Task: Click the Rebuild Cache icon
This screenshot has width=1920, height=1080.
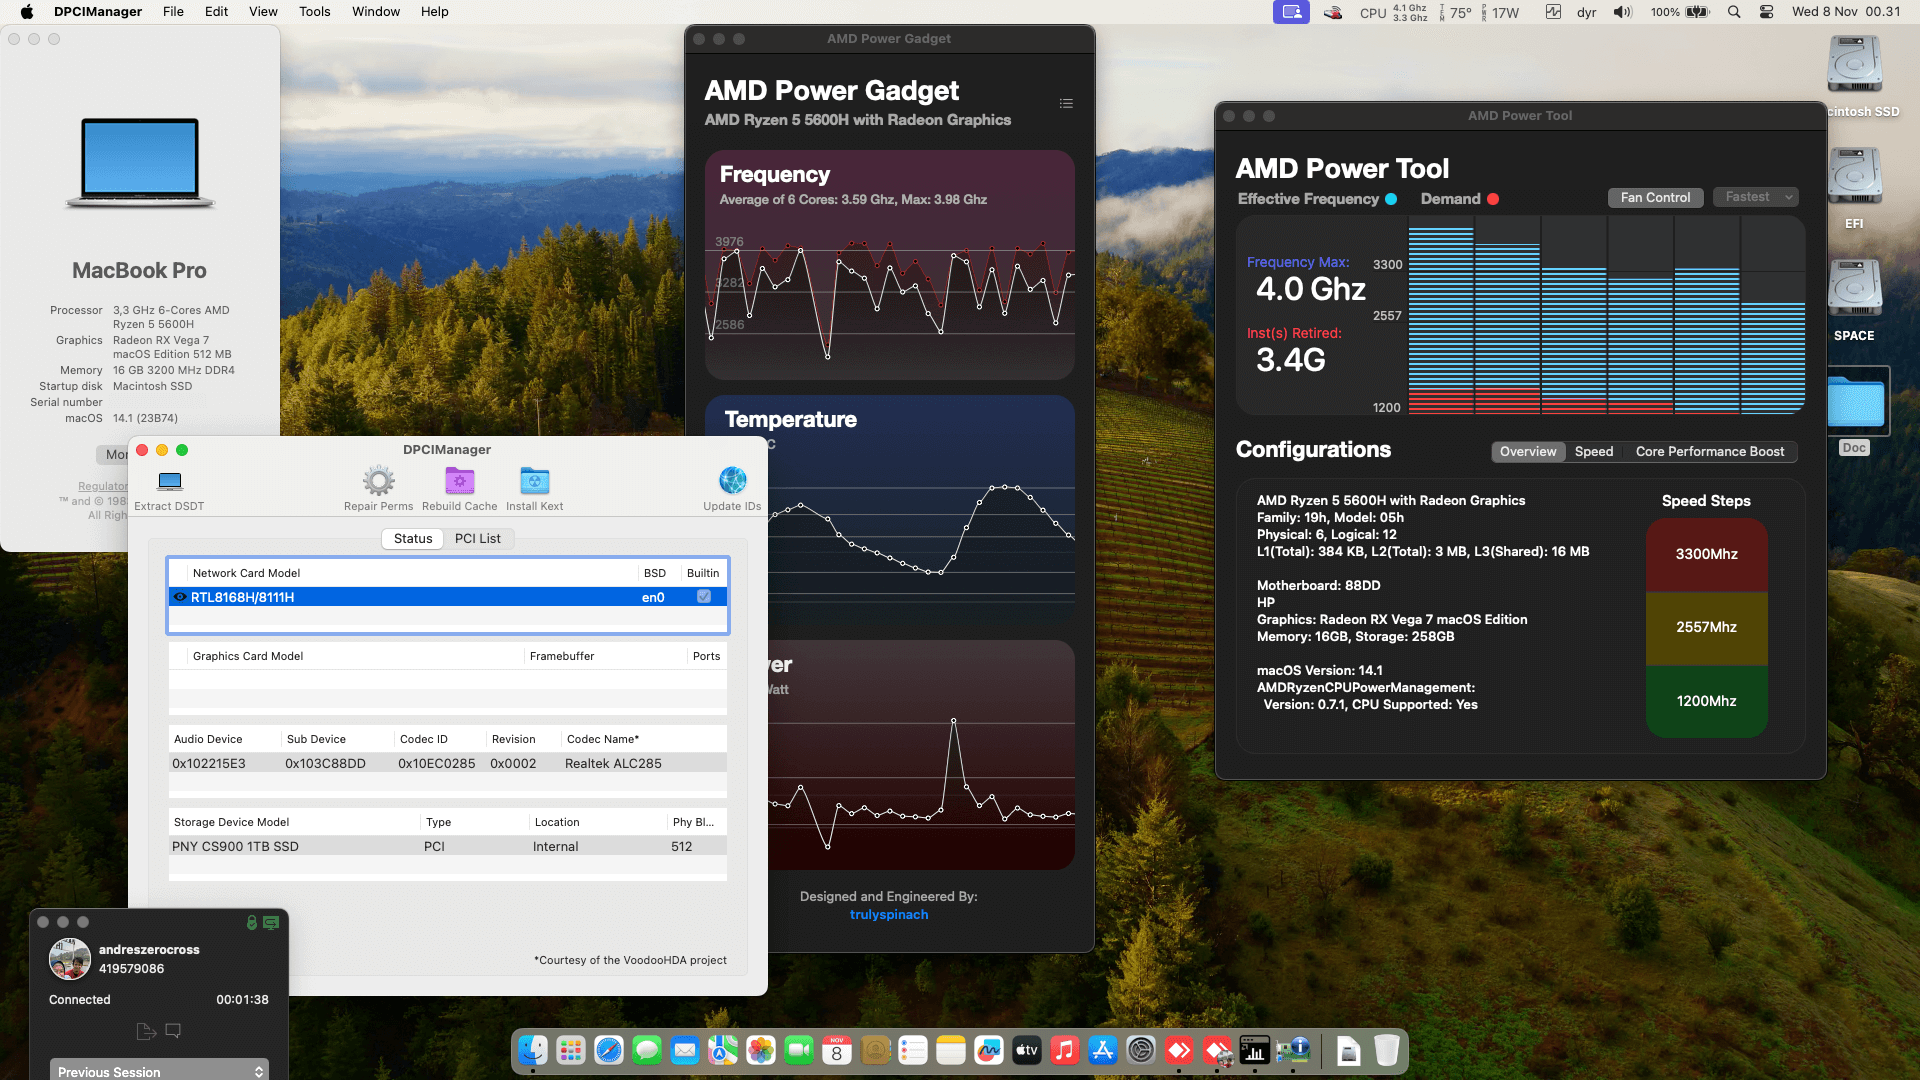Action: click(459, 481)
